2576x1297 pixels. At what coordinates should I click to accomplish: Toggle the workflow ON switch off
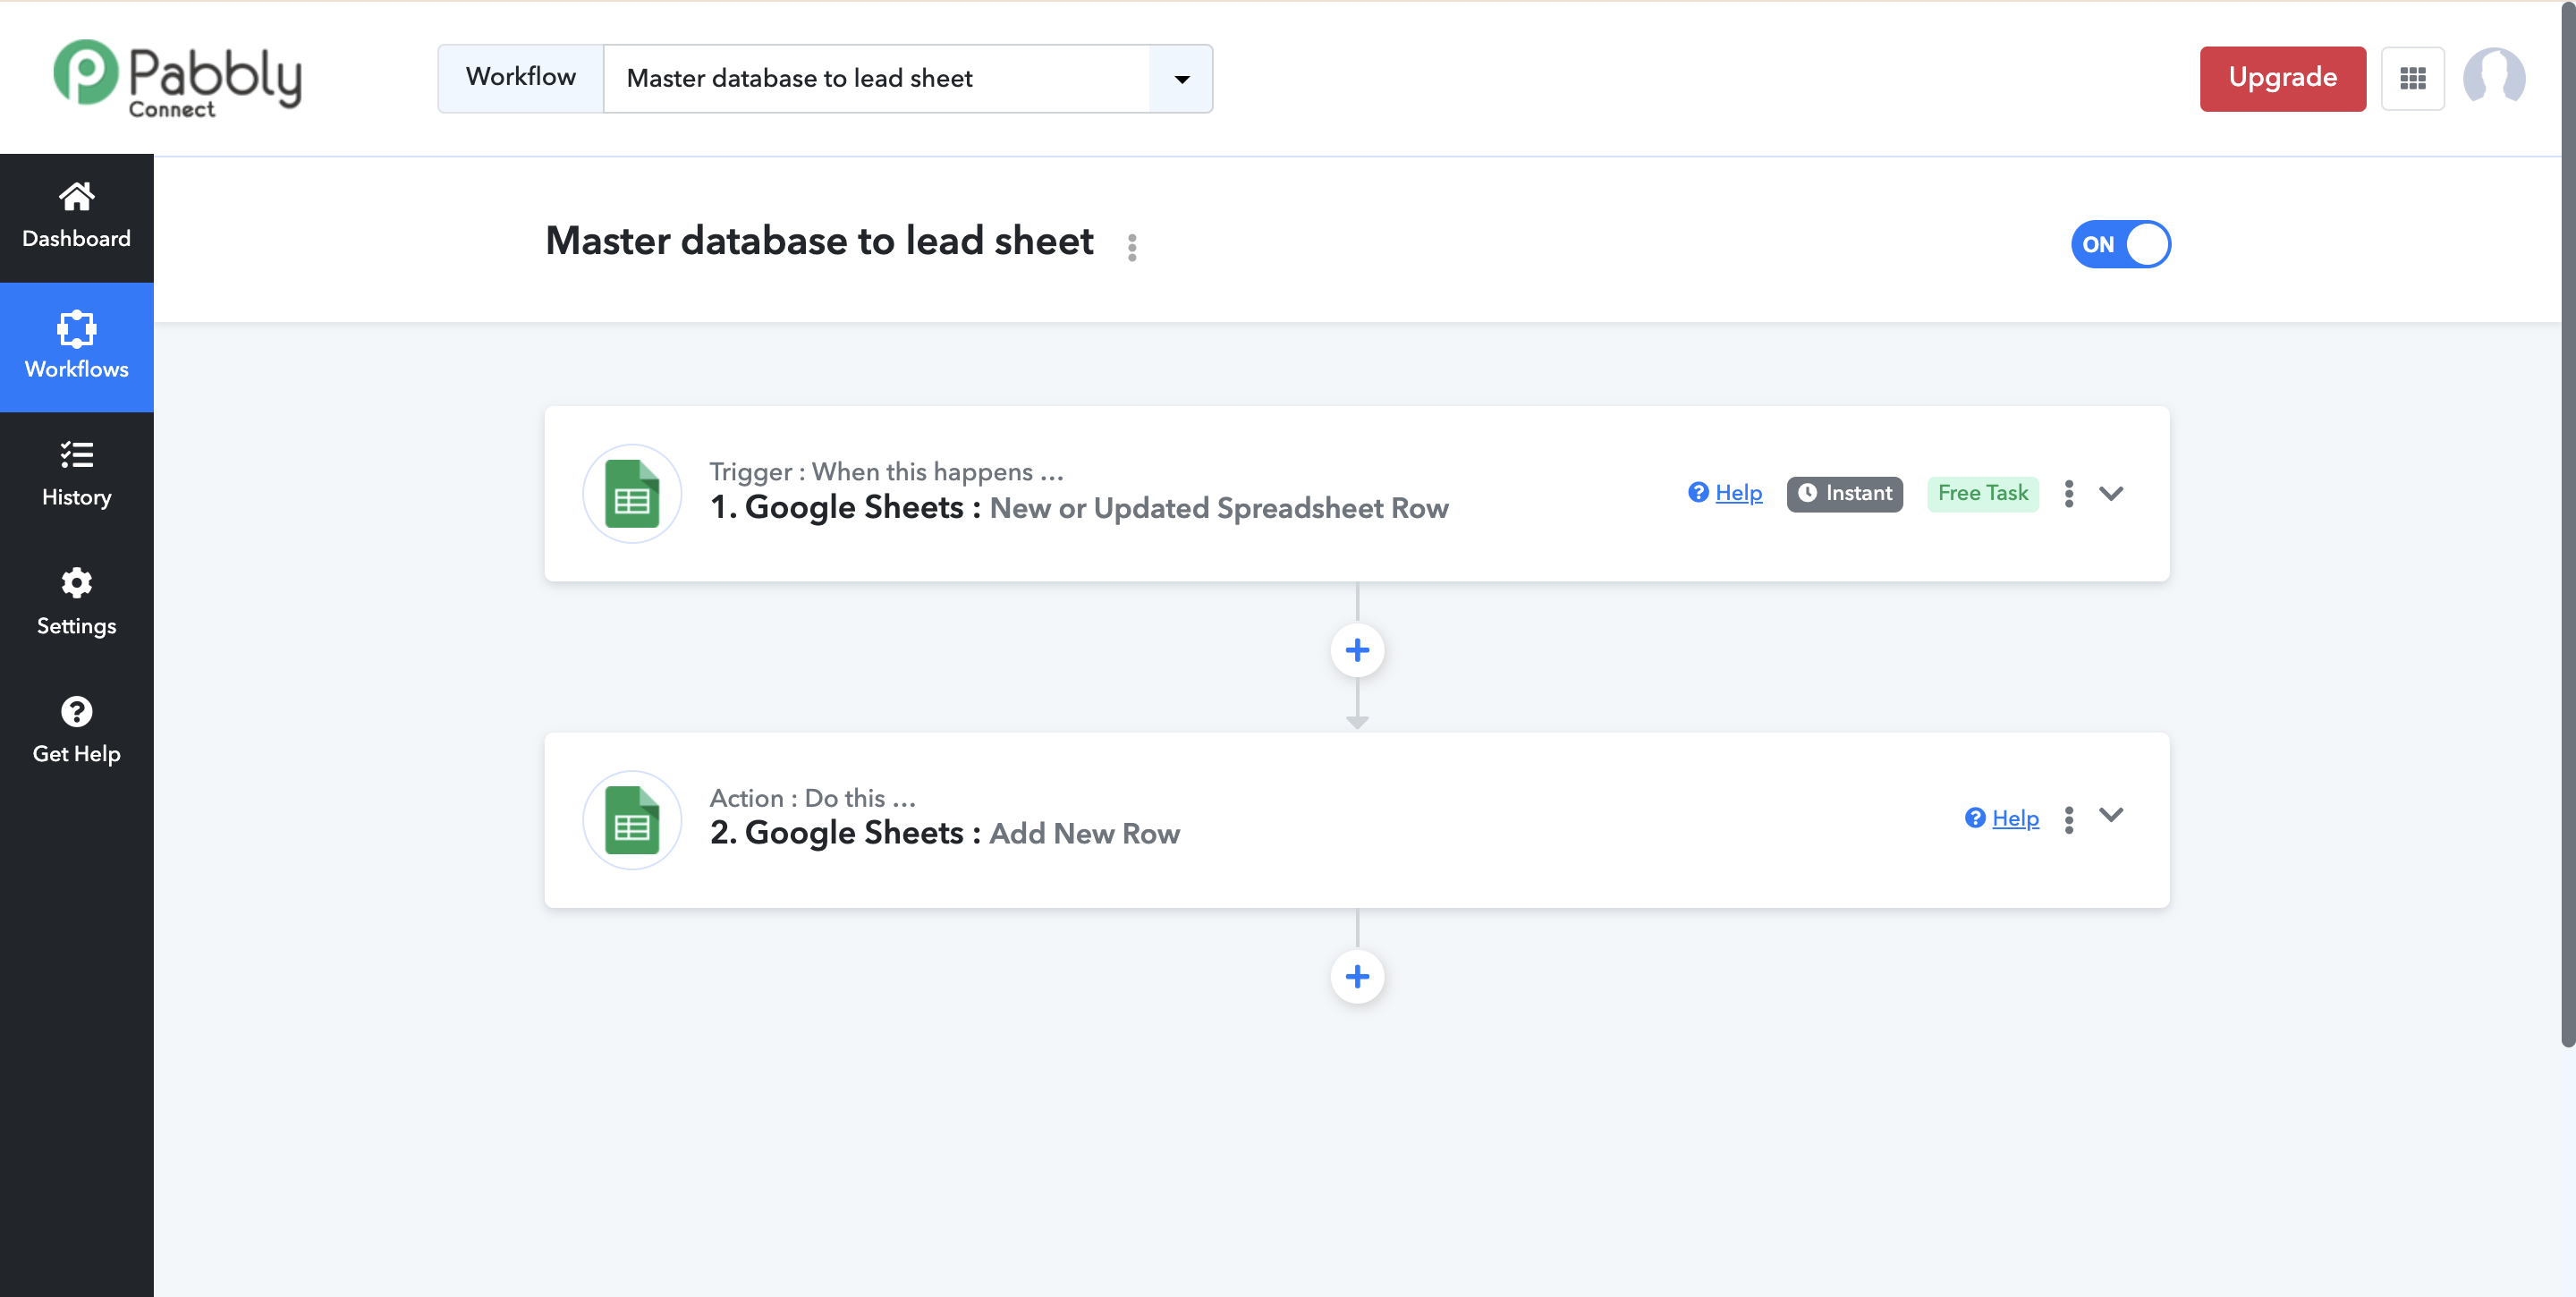tap(2120, 245)
